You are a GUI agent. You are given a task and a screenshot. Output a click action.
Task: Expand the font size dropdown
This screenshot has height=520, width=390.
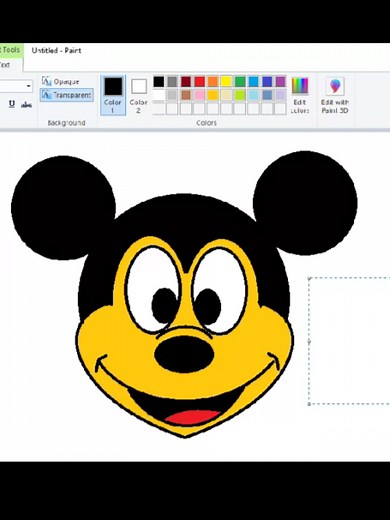[29, 86]
